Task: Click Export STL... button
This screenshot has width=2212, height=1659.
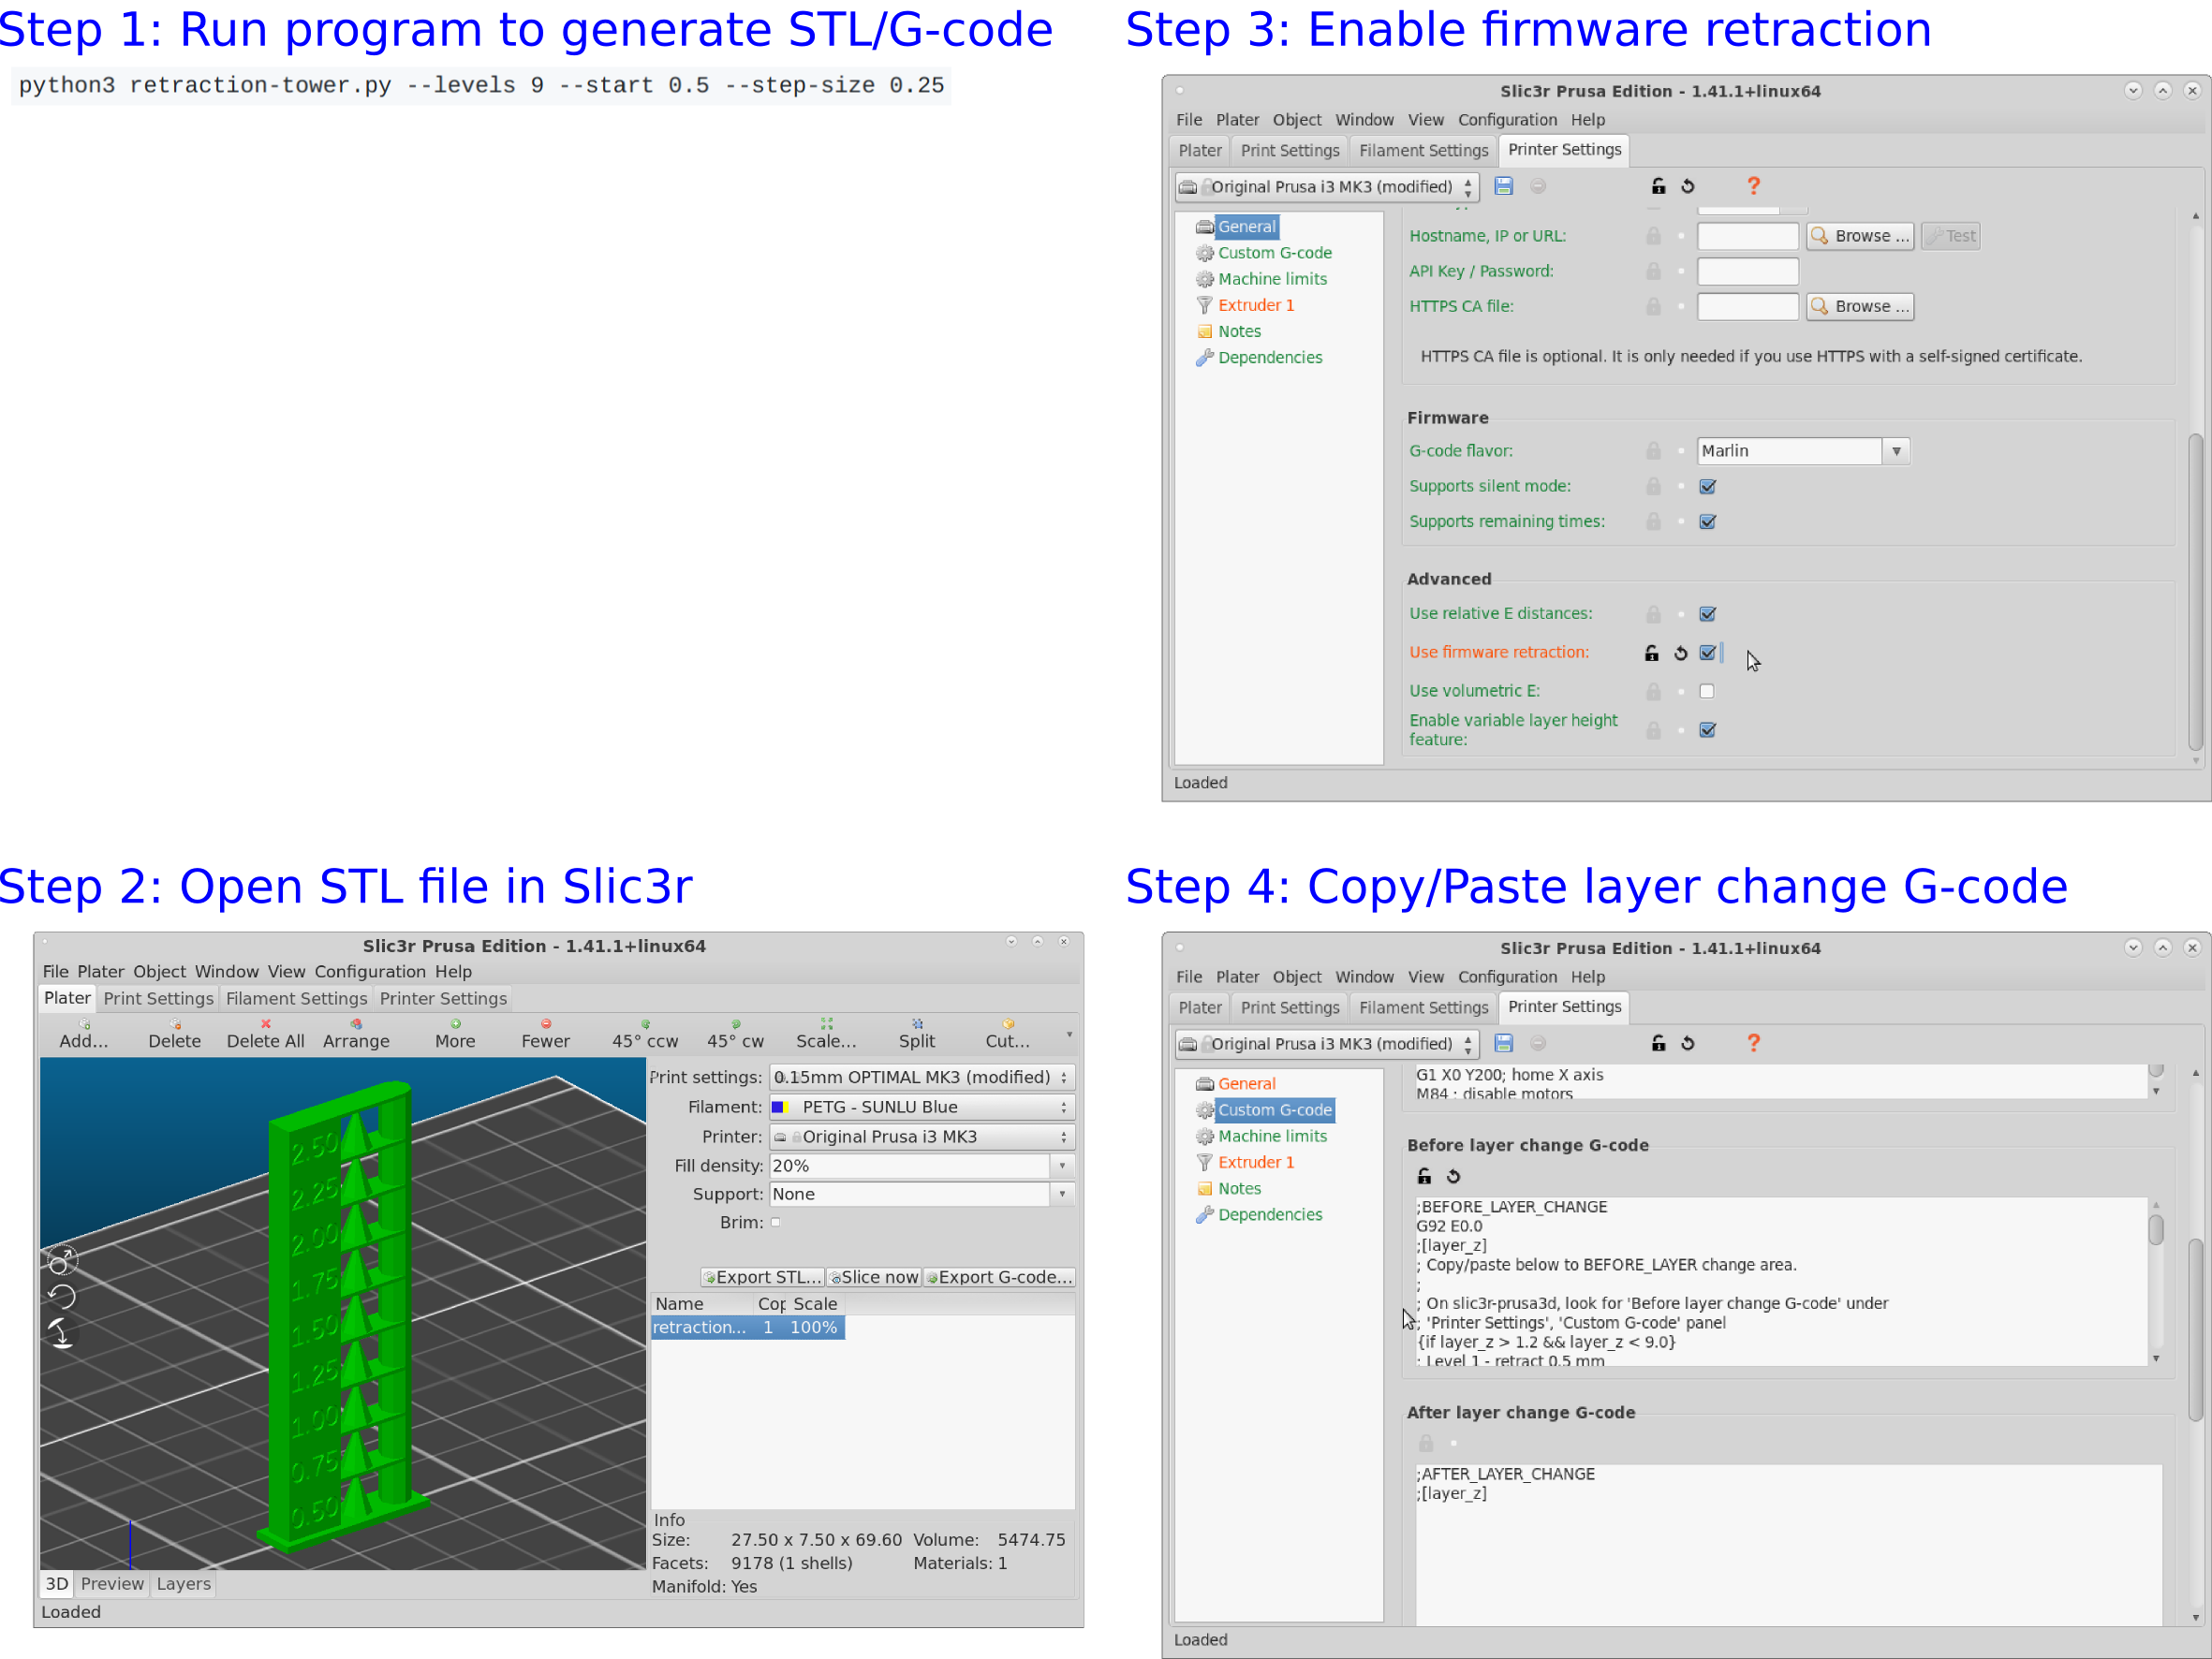Action: pos(762,1277)
